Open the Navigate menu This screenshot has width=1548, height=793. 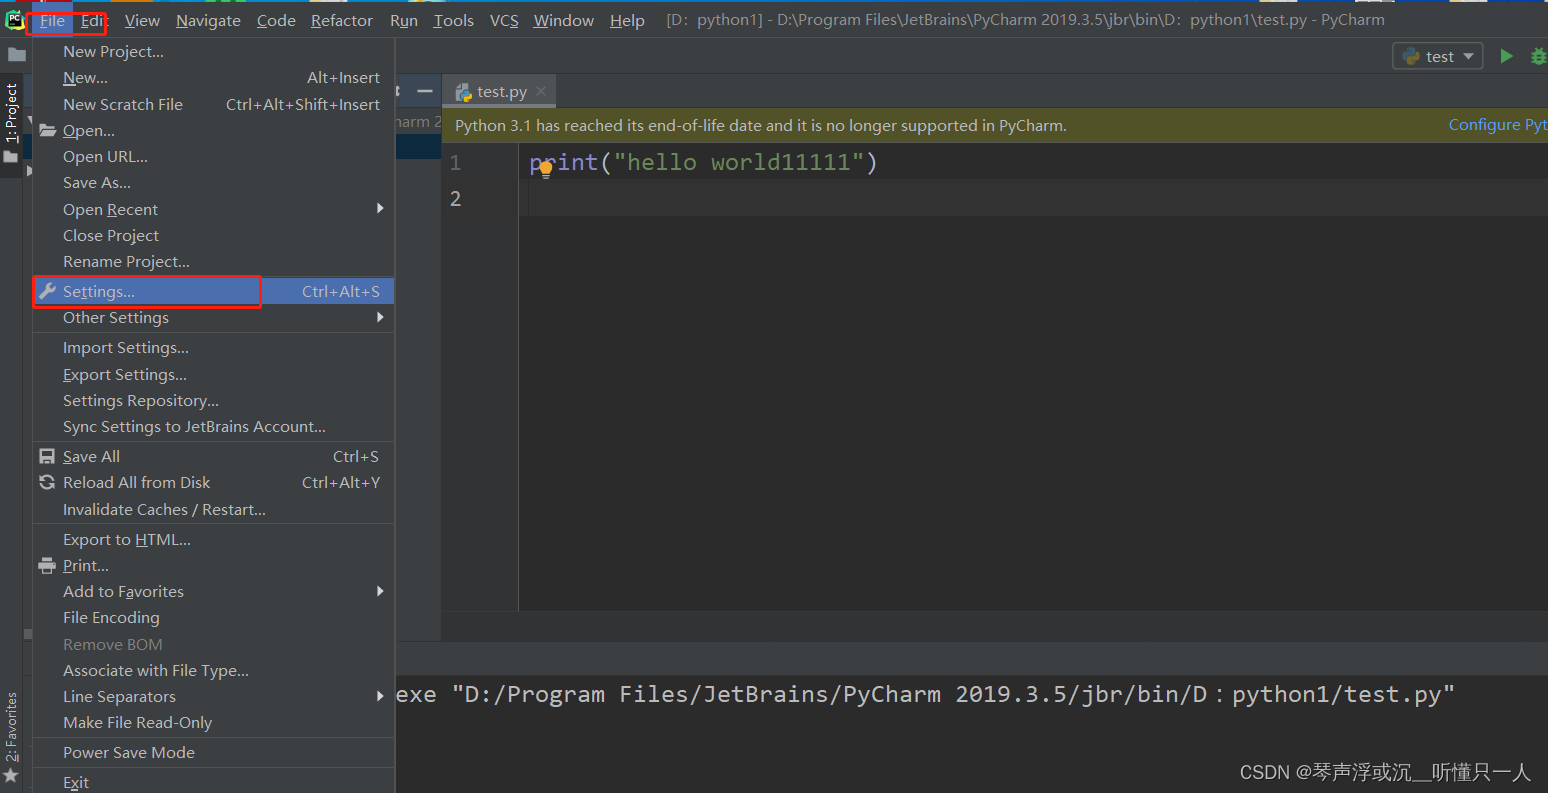(208, 20)
